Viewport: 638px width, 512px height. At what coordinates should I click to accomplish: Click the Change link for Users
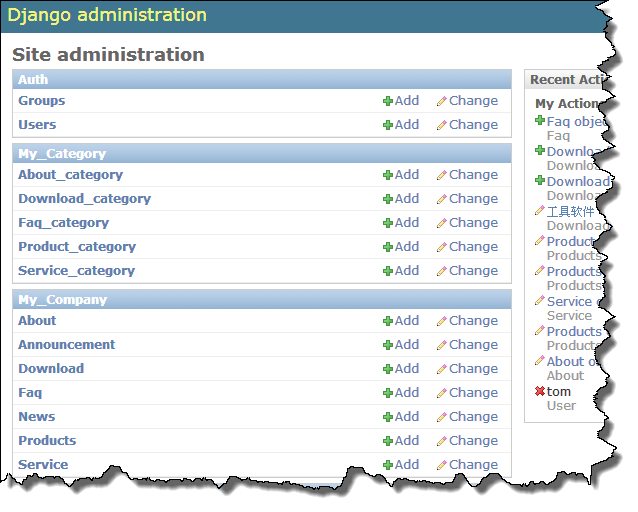[468, 125]
